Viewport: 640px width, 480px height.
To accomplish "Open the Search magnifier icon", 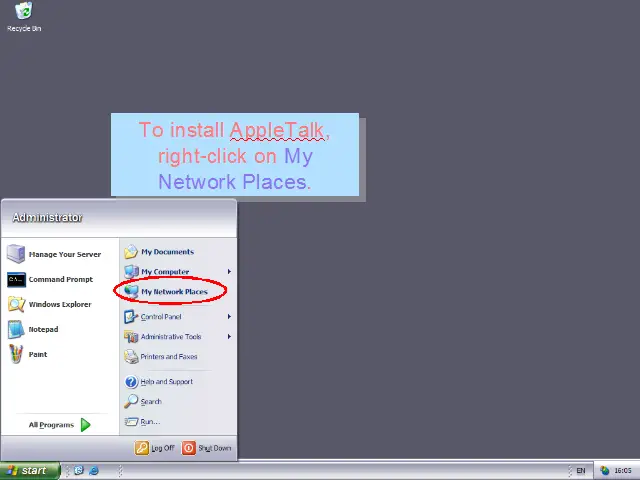I will [131, 401].
